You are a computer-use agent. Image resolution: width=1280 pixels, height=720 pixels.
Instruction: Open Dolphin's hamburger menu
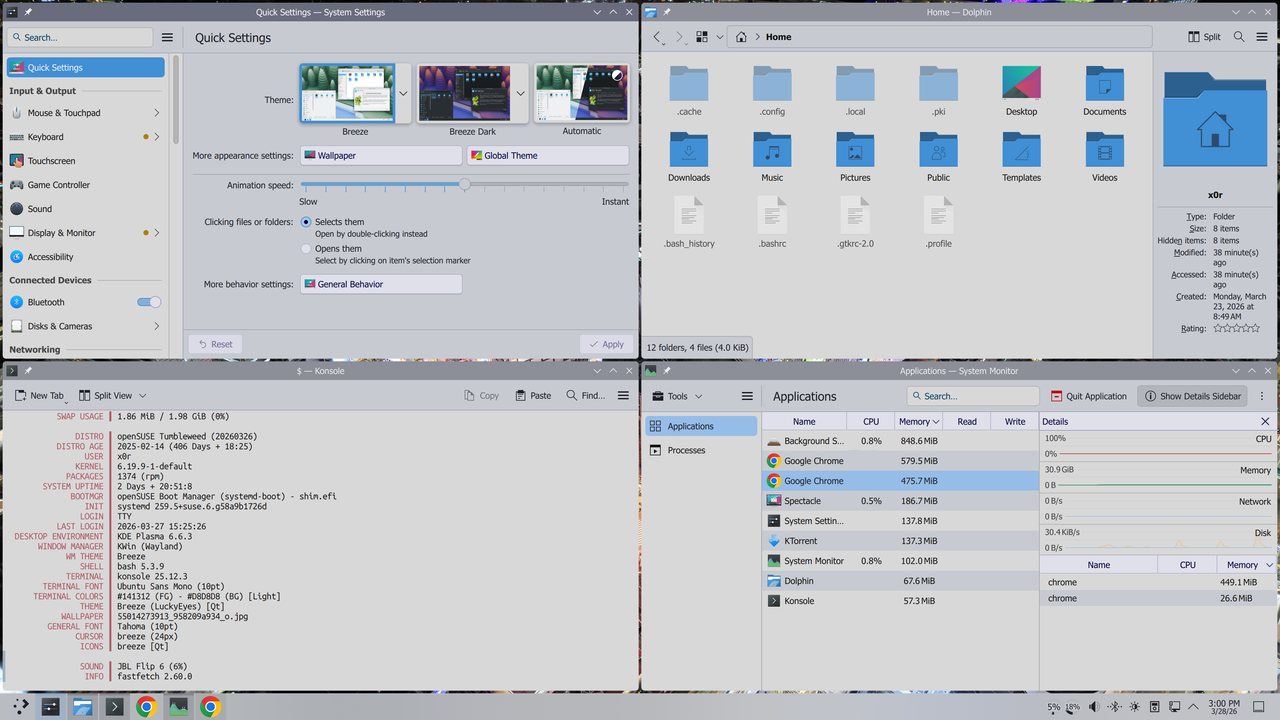click(1263, 37)
